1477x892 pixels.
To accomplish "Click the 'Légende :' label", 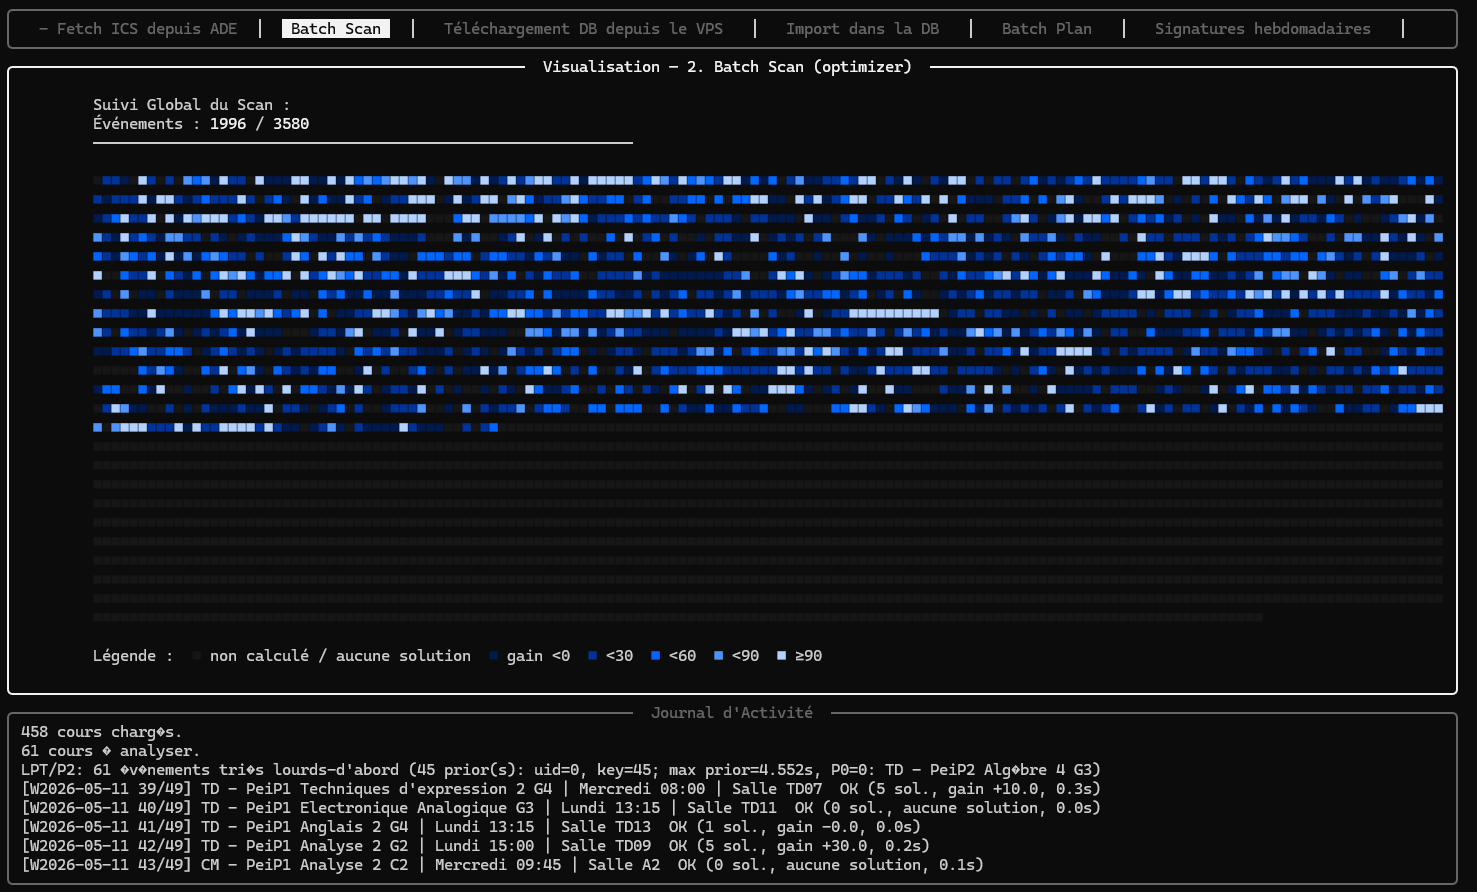I will (133, 656).
